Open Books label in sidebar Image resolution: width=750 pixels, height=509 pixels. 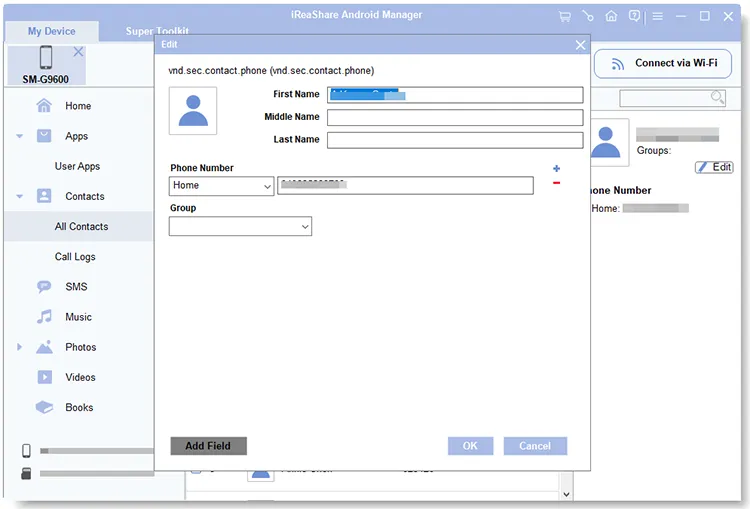tap(79, 407)
